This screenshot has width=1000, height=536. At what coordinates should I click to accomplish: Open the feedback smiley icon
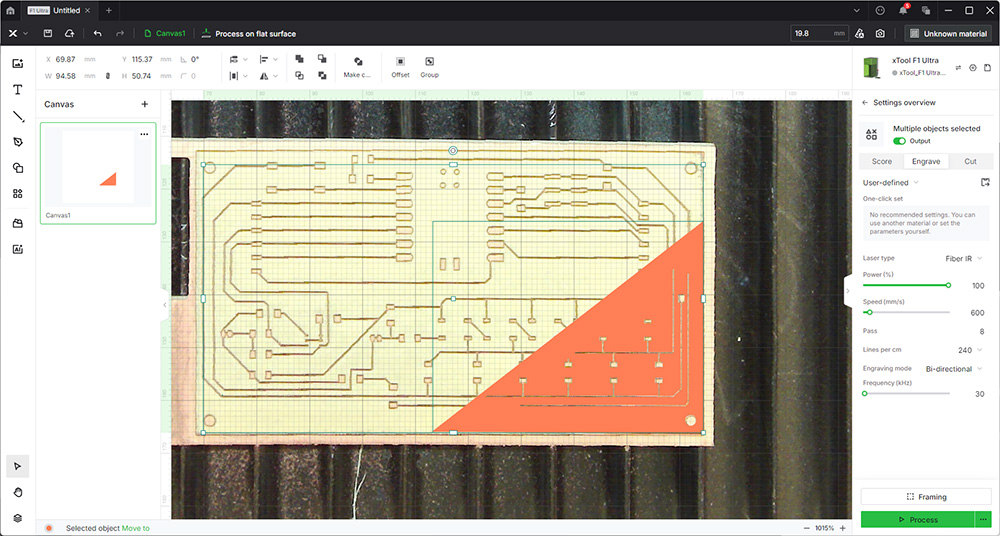tap(881, 10)
